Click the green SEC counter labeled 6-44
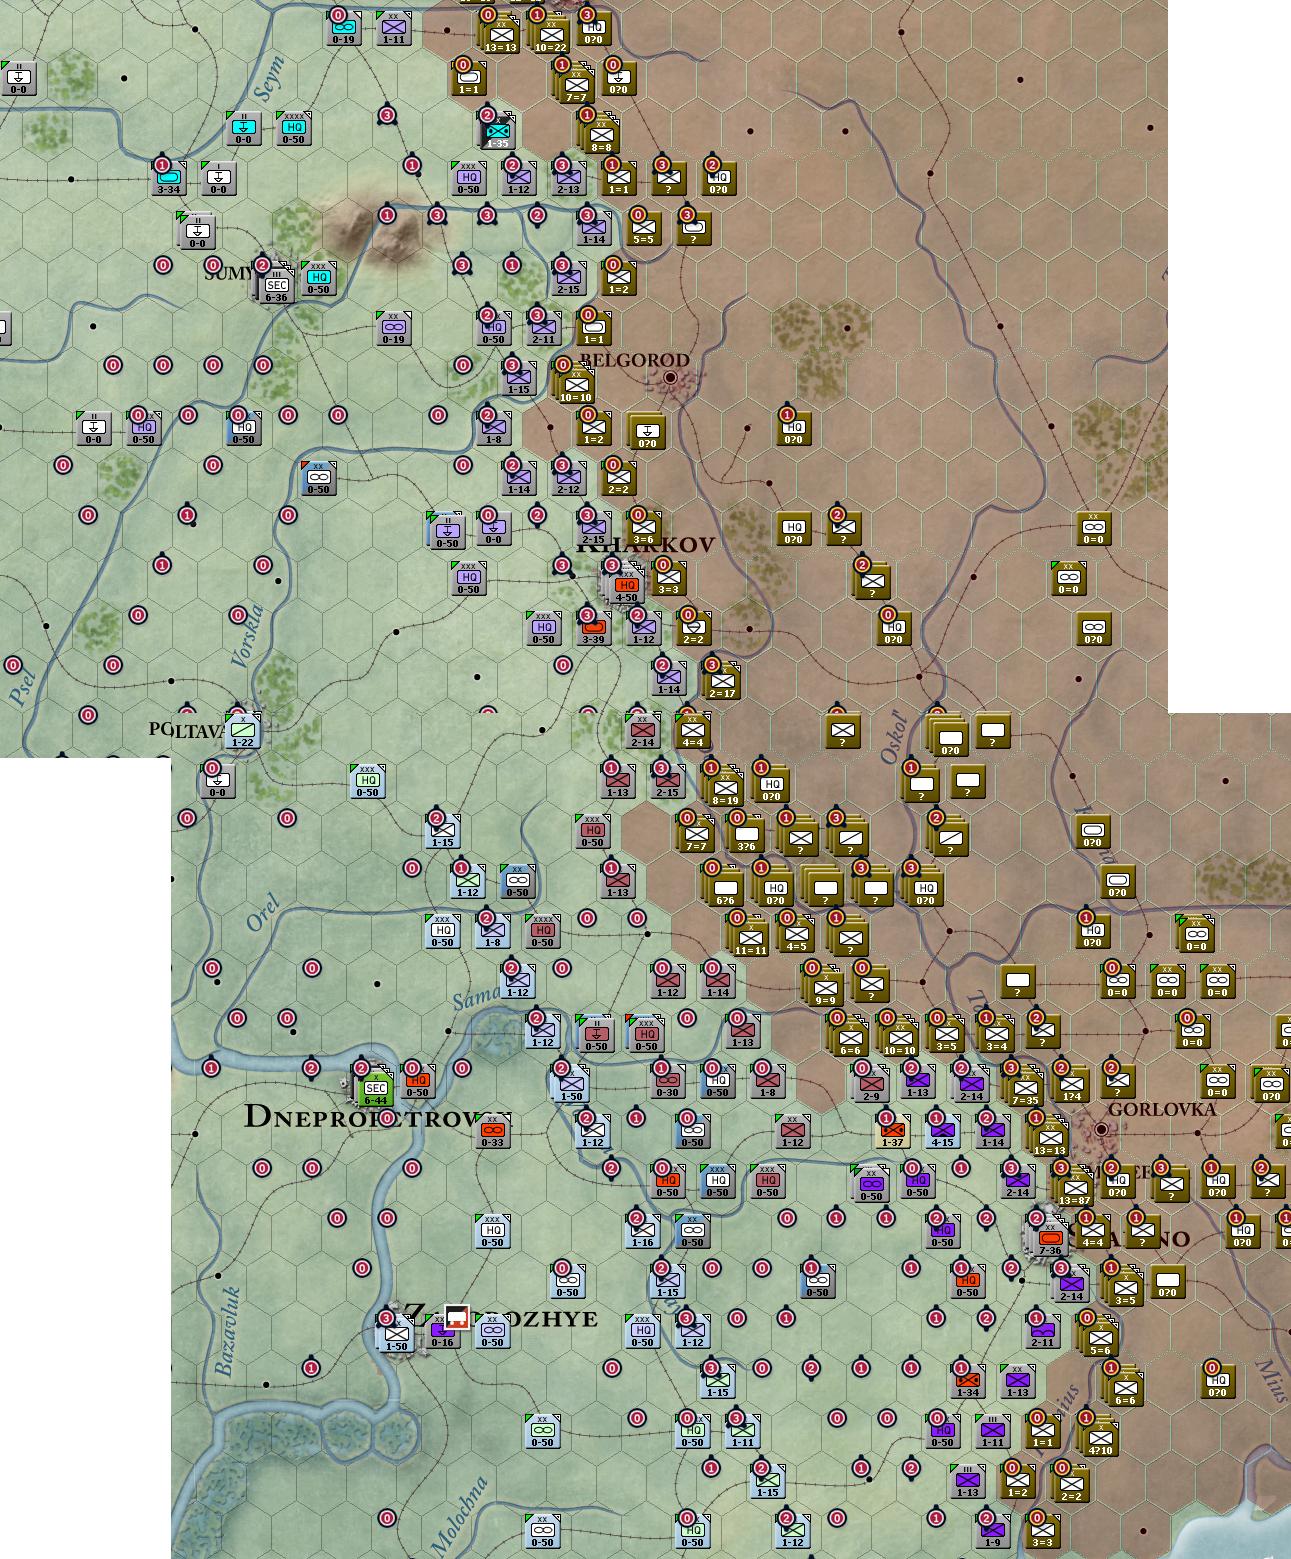Viewport: 1291px width, 1559px height. pos(376,1085)
